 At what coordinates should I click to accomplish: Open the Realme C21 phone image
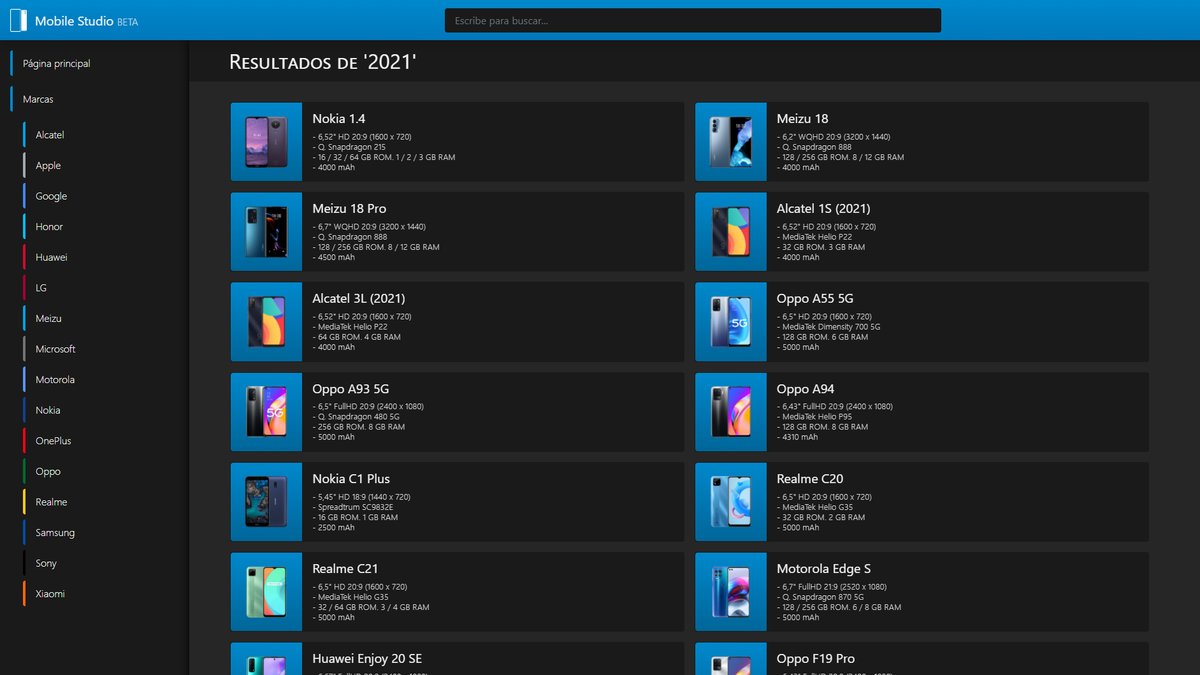pyautogui.click(x=266, y=592)
